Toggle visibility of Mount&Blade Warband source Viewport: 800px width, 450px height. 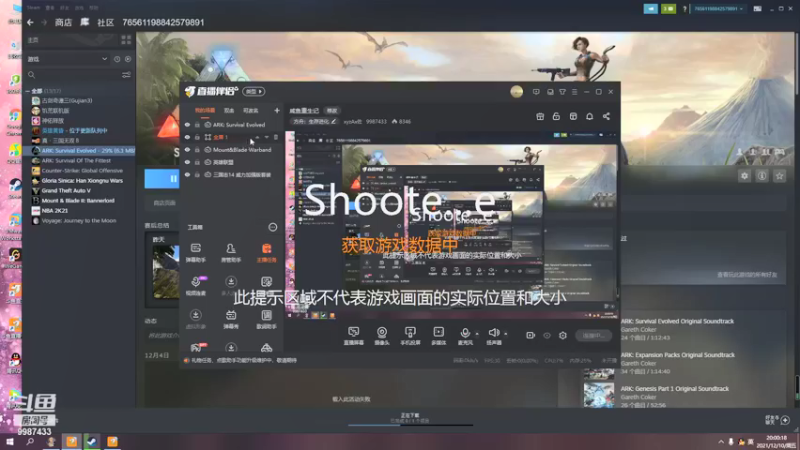point(187,149)
